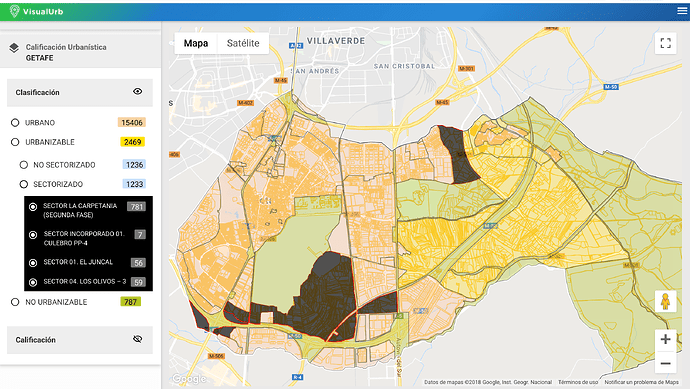Screen dimensions: 690x389
Task: Click the SAN ANDRÉS map label
Action: coord(315,71)
